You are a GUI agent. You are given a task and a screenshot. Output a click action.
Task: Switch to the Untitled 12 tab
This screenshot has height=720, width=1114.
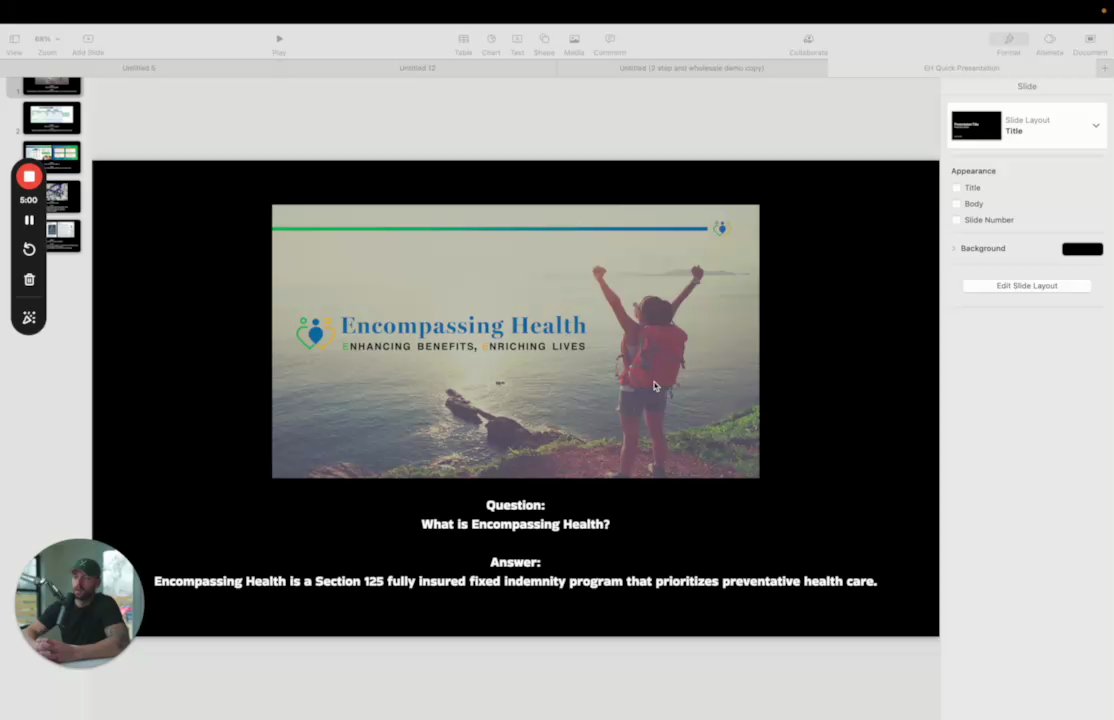(417, 68)
